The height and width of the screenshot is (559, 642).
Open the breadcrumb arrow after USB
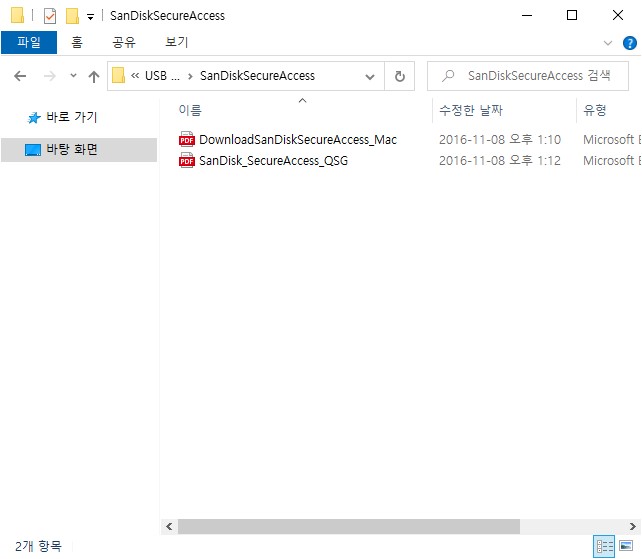[190, 76]
